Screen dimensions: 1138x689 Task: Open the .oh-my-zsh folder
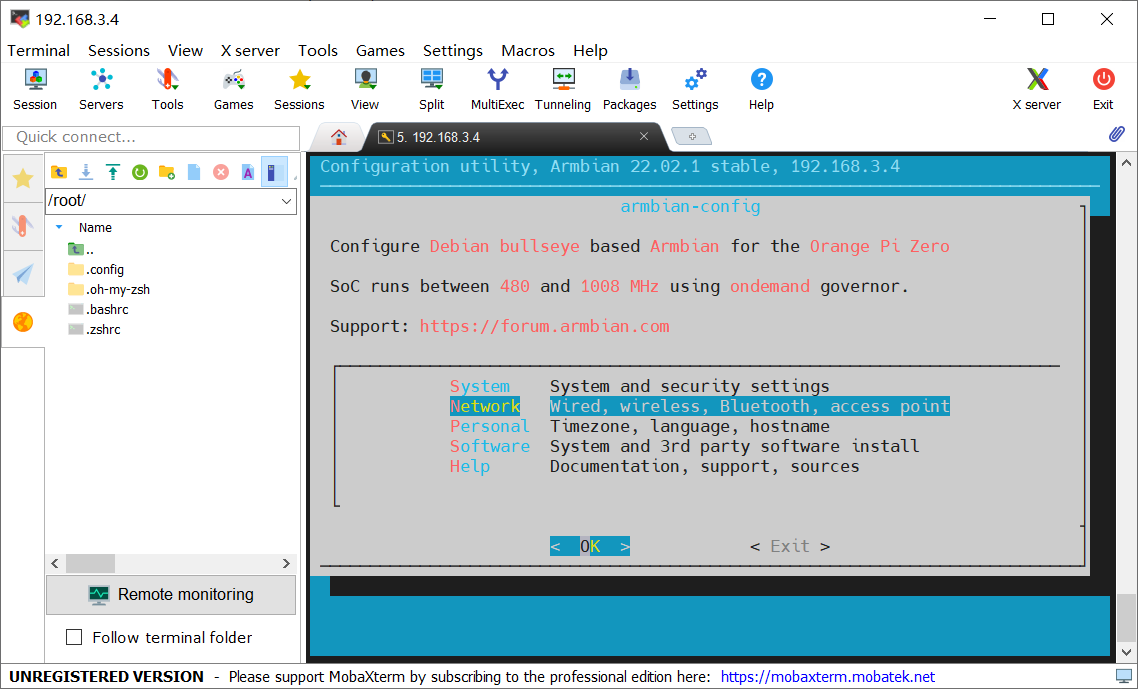110,289
